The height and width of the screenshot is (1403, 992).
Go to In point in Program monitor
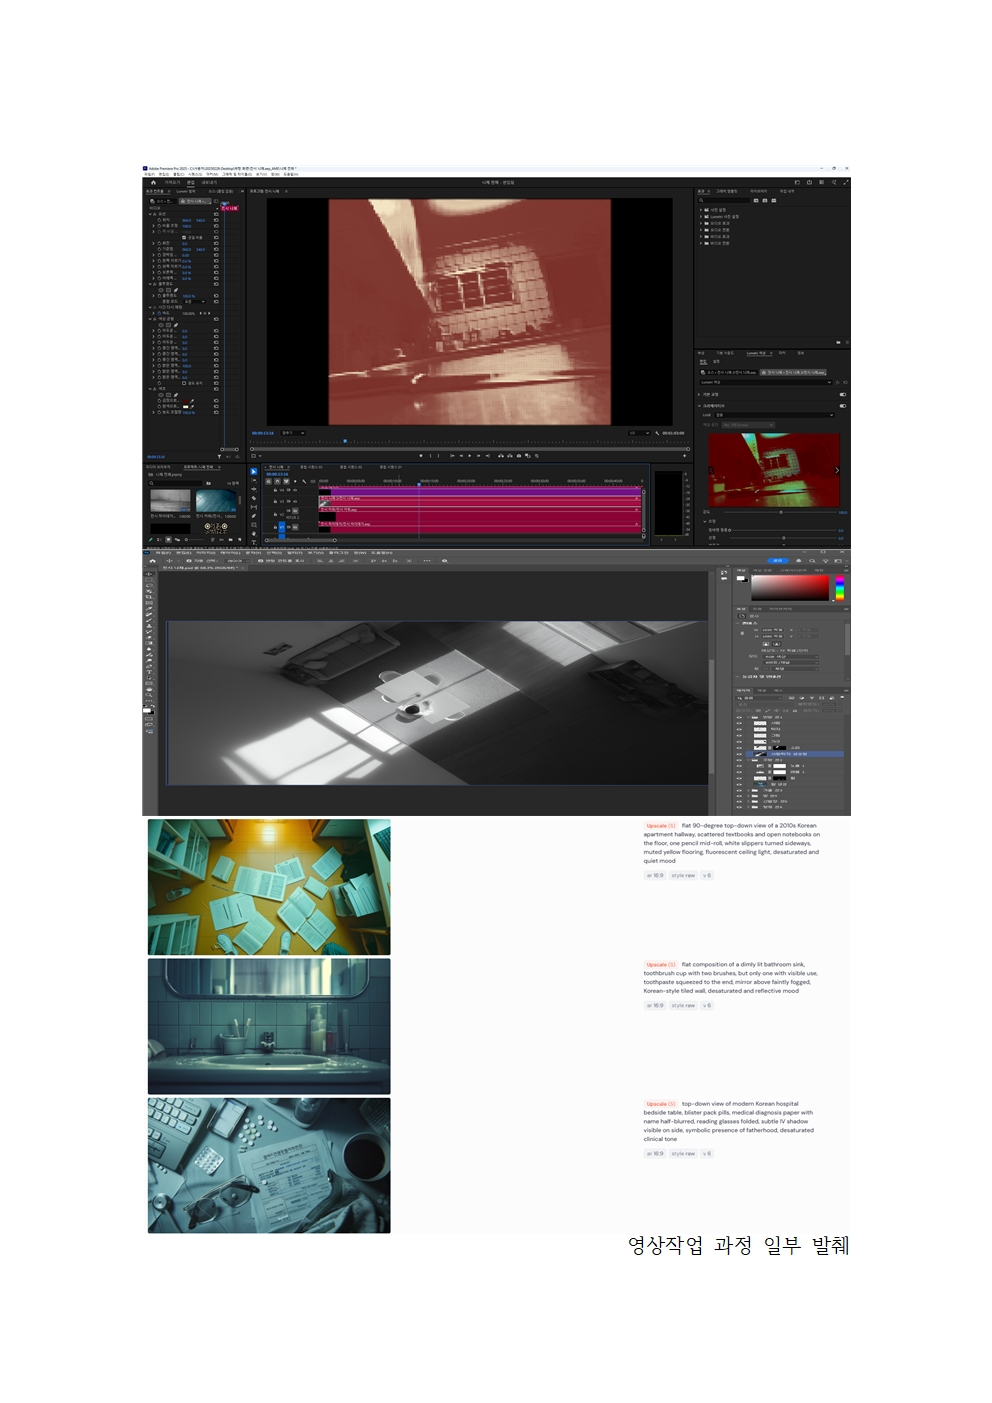(452, 456)
